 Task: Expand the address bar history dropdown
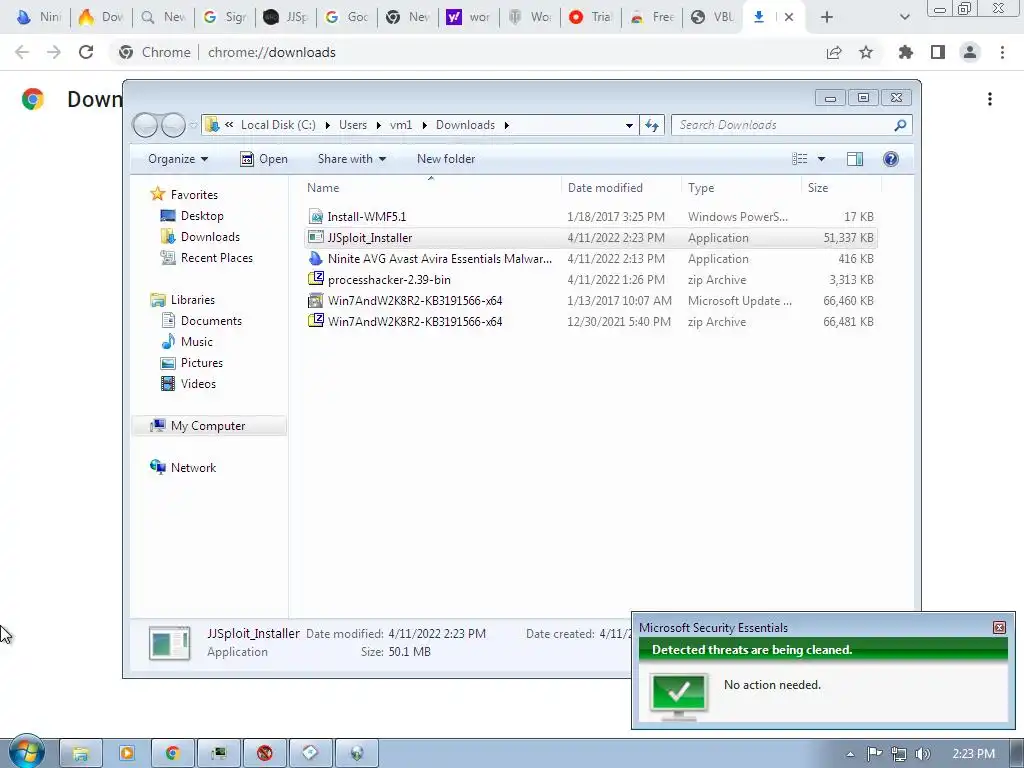pos(629,125)
